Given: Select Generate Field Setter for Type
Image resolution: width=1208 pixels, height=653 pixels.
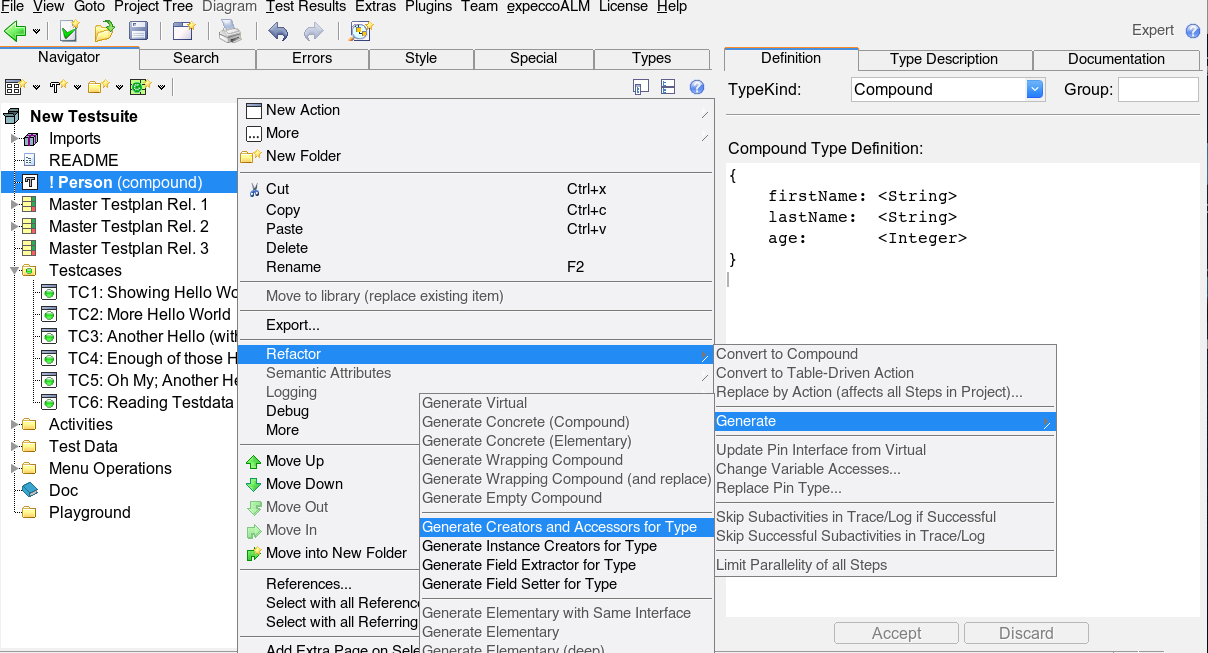Looking at the screenshot, I should tap(519, 584).
